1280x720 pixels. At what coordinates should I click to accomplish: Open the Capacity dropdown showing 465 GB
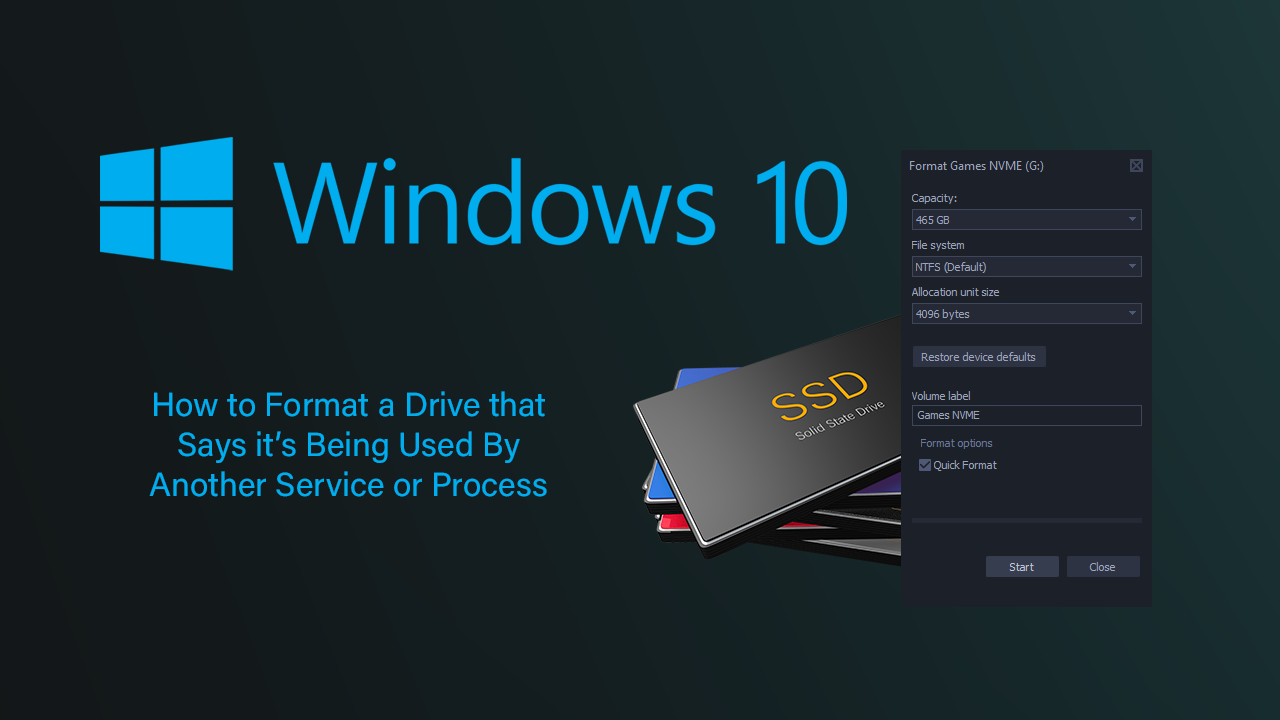pos(1026,219)
